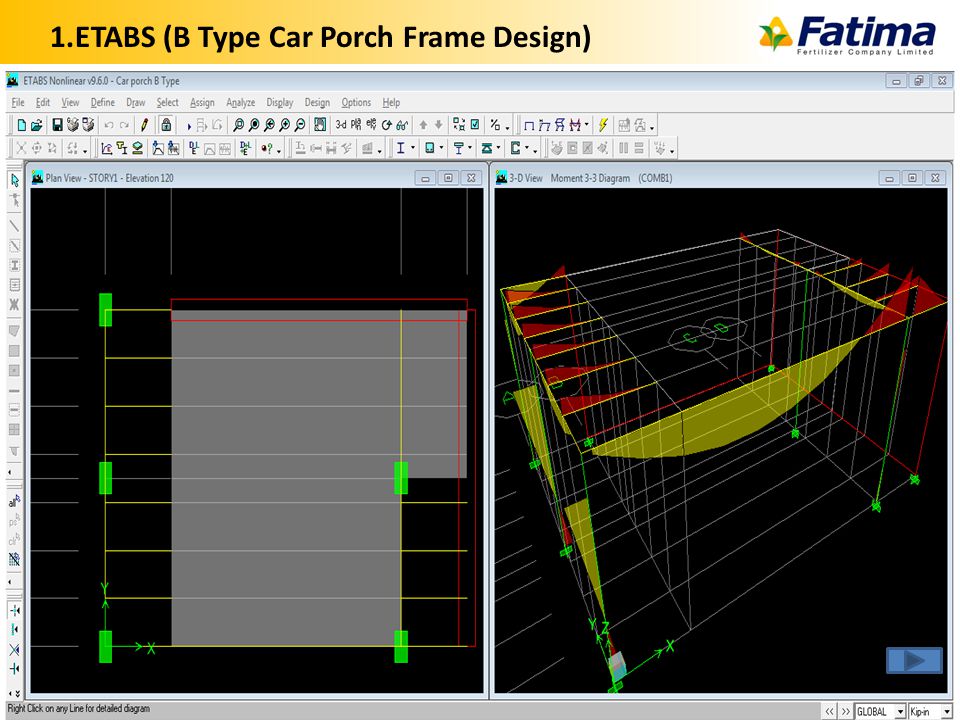Open the question-mark tool dropdown arrow

tap(279, 149)
